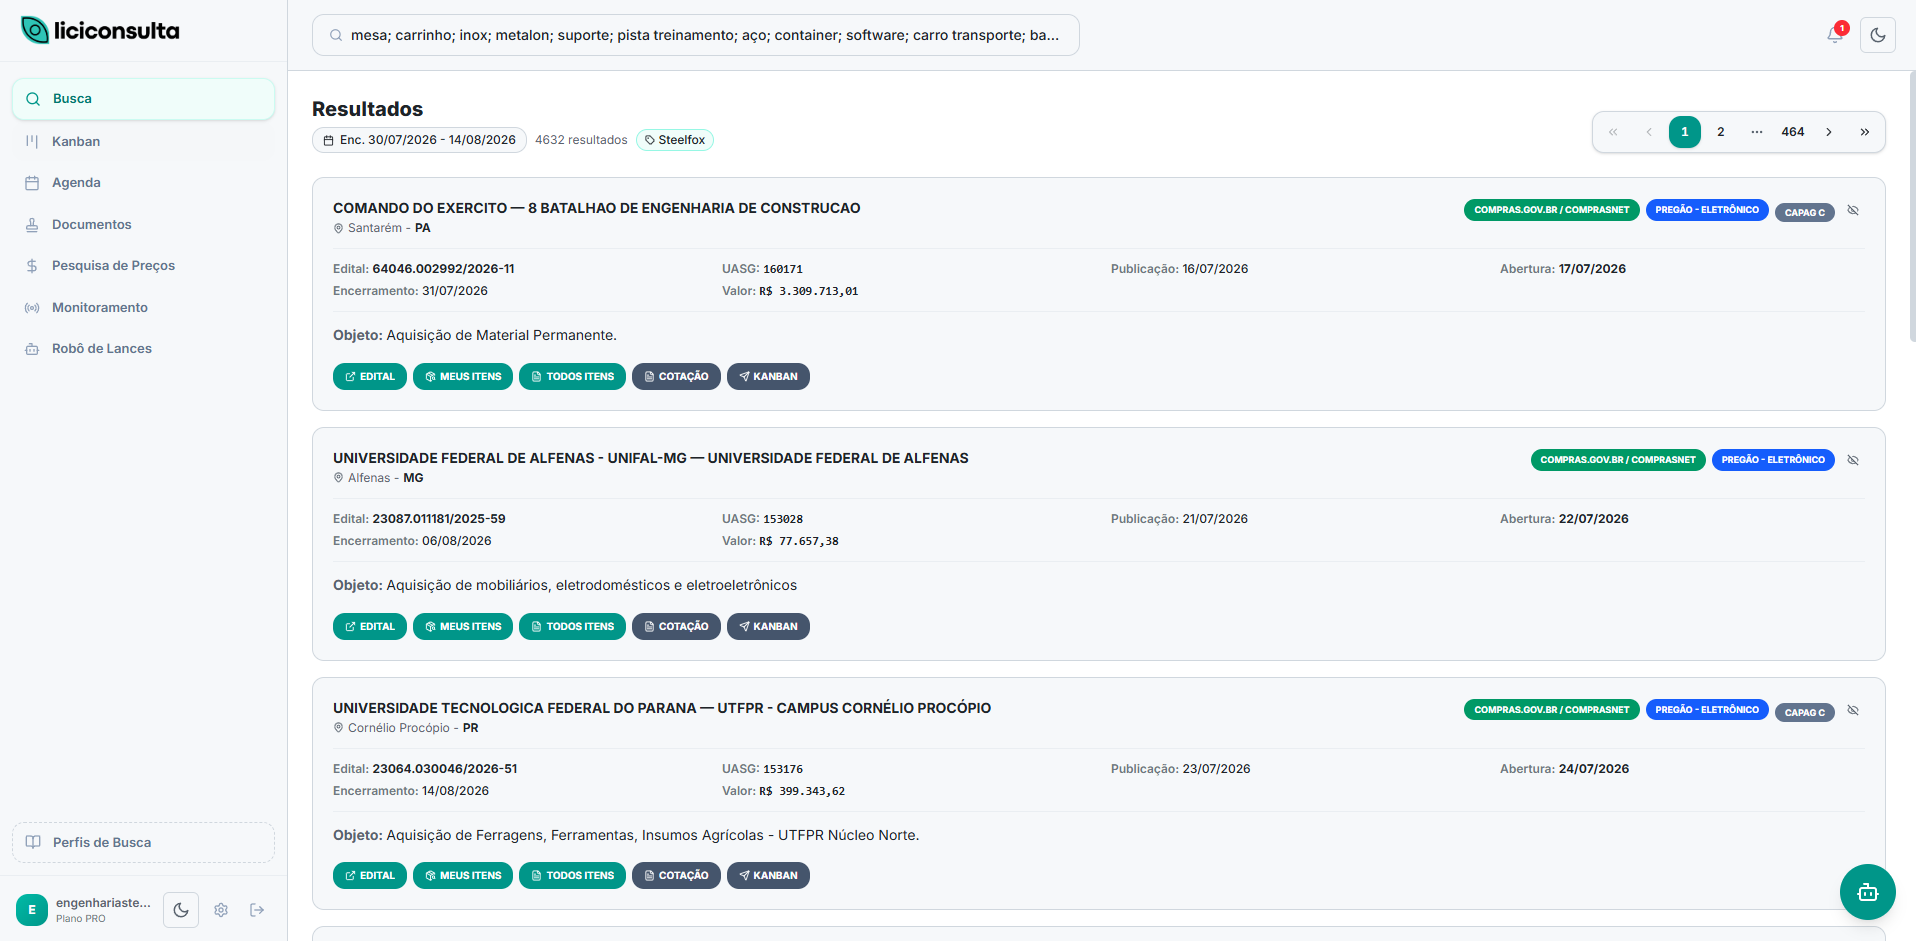Click the Comando do Exercito title
The width and height of the screenshot is (1916, 941).
[597, 208]
